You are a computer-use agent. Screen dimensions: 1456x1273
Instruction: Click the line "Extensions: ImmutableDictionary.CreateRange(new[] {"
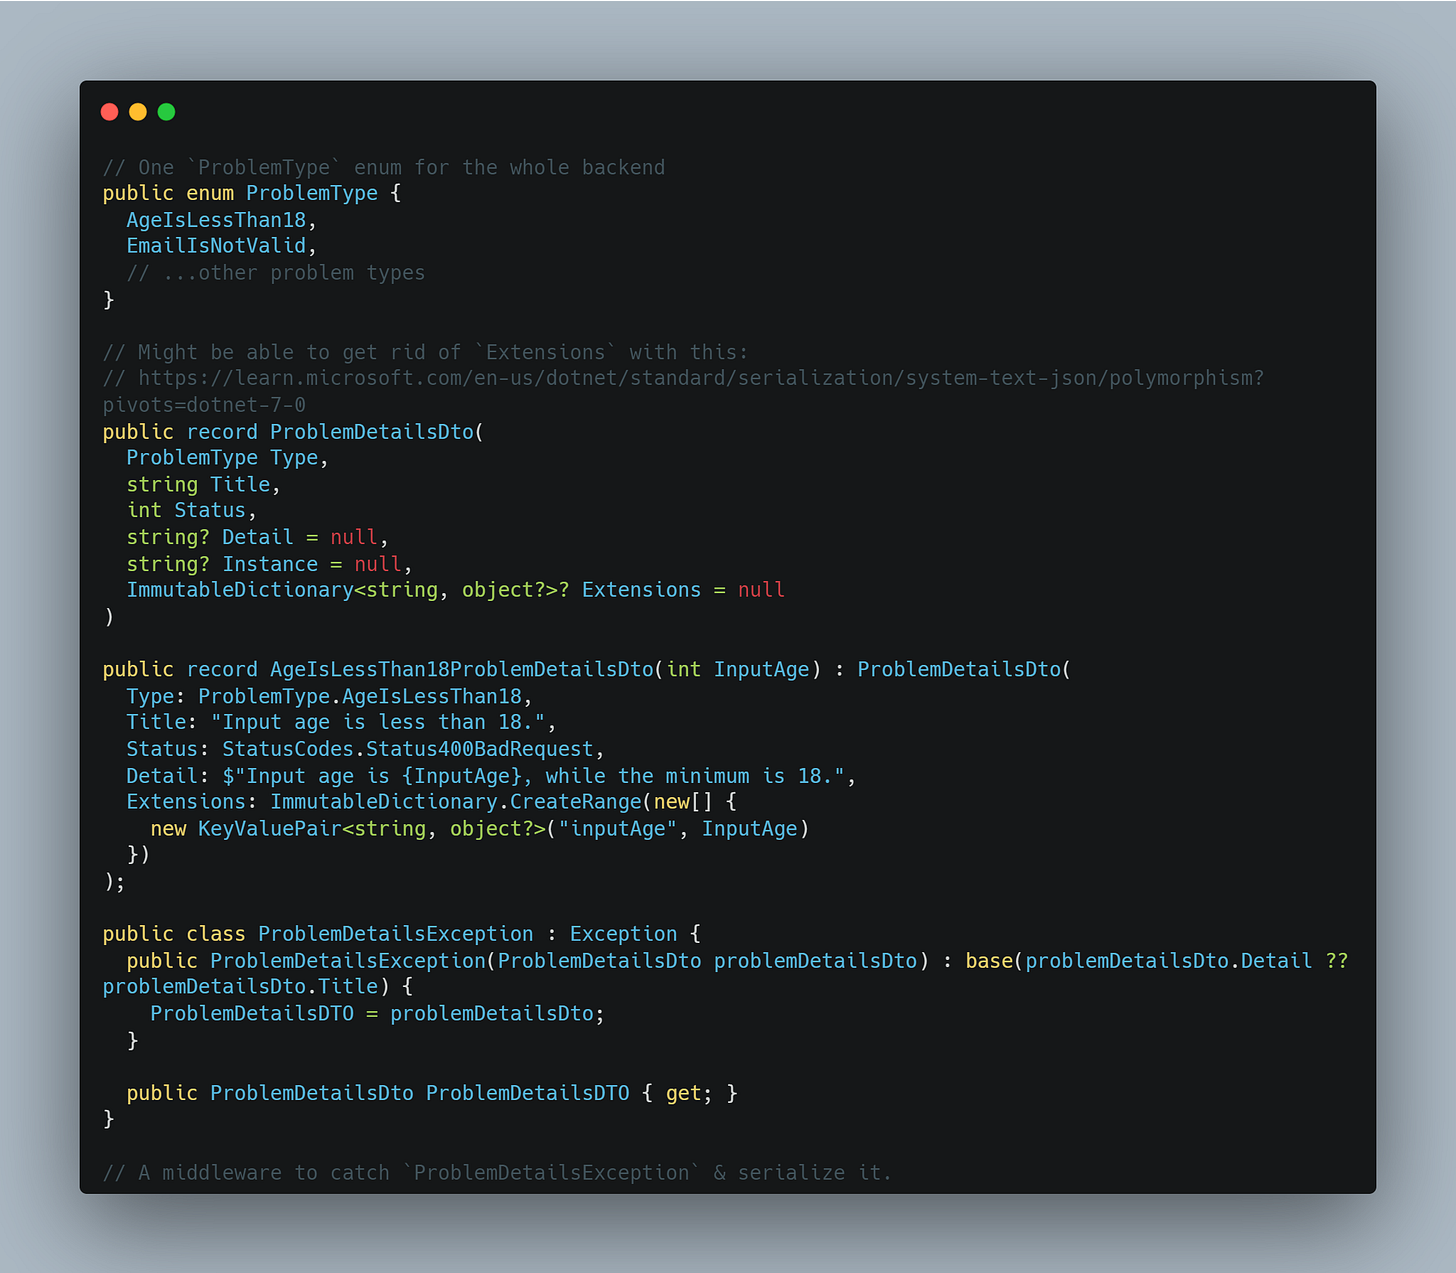[x=431, y=802]
